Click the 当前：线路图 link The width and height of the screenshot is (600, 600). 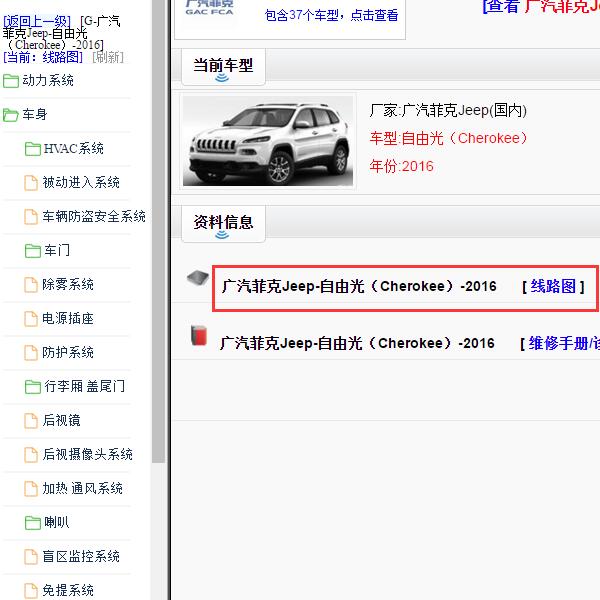43,57
